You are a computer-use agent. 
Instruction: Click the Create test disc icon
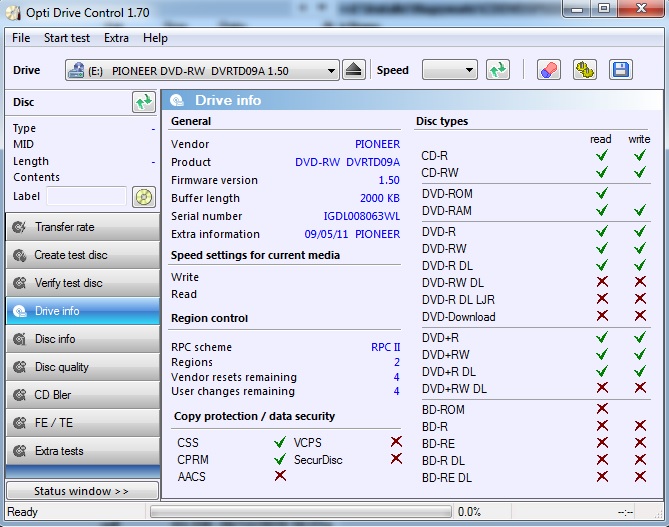19,255
